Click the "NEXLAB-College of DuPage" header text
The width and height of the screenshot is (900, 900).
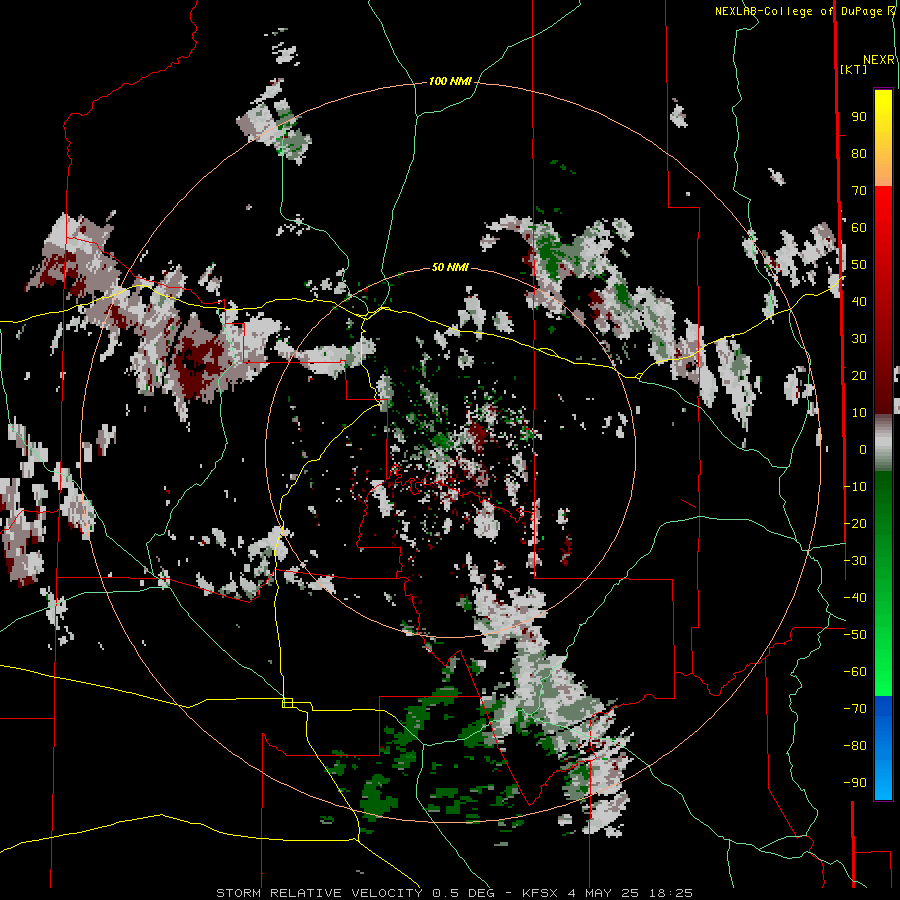[801, 11]
